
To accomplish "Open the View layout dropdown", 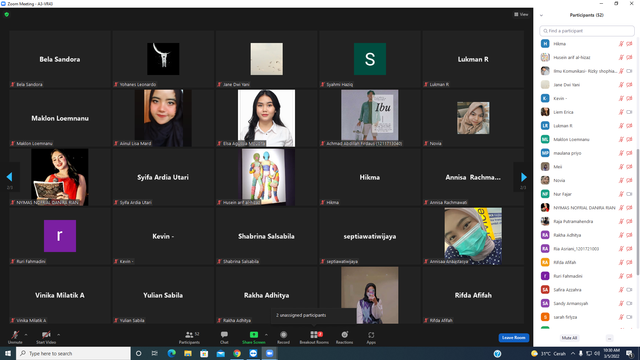I will pos(521,14).
